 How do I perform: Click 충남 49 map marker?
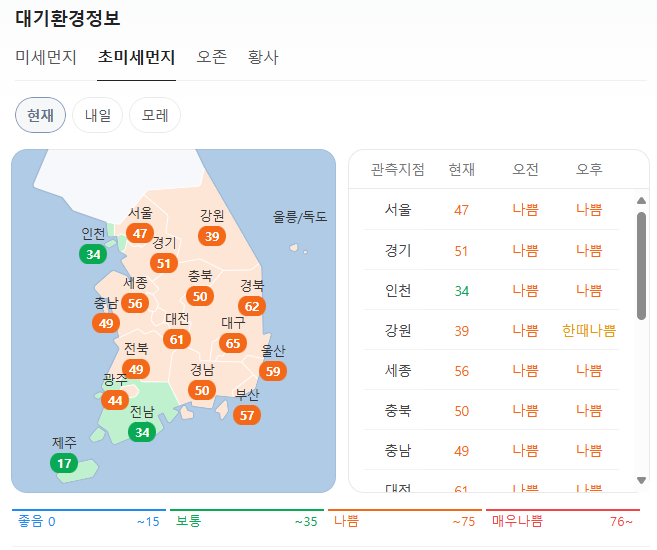coord(106,323)
